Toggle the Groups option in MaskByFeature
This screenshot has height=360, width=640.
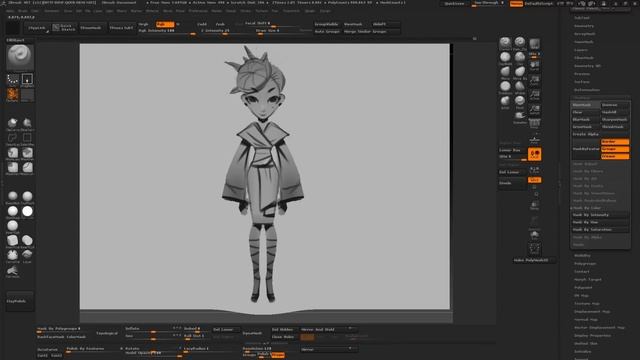tap(615, 149)
